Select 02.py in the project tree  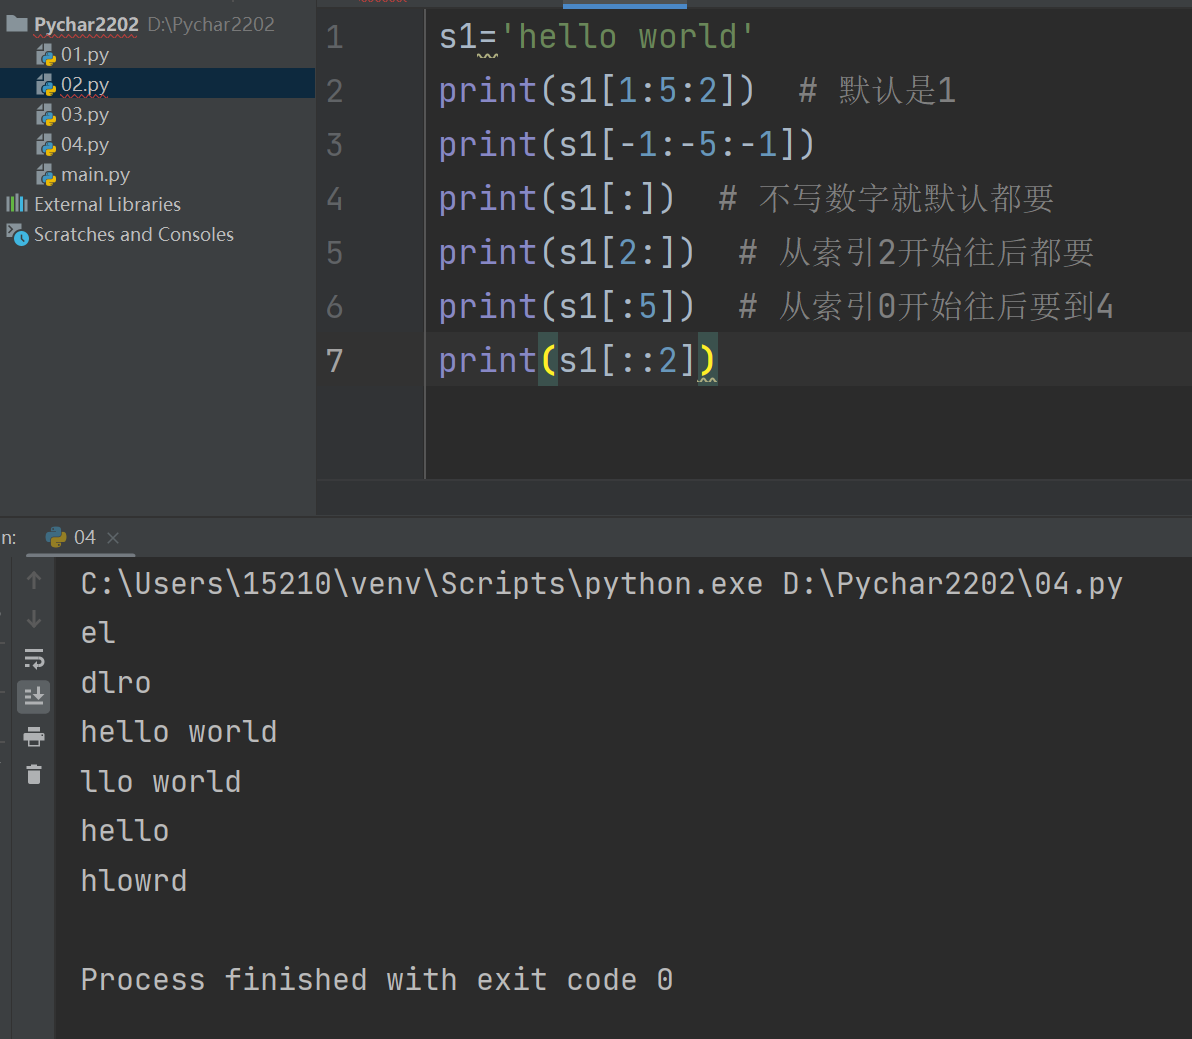pos(84,85)
